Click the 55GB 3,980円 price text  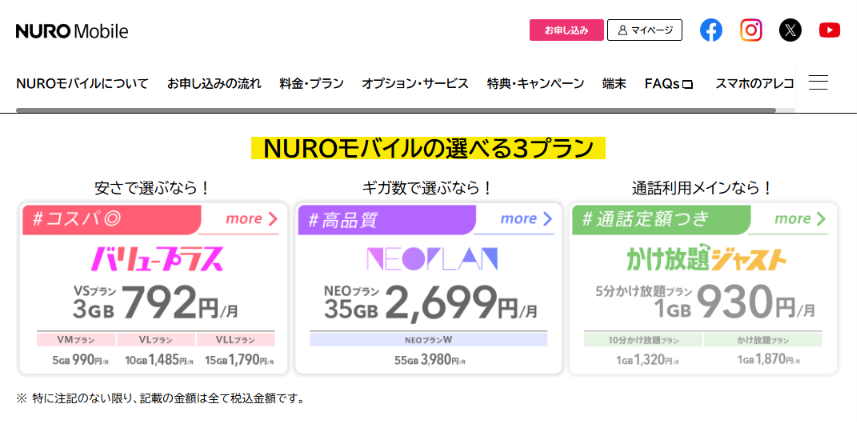tap(428, 360)
